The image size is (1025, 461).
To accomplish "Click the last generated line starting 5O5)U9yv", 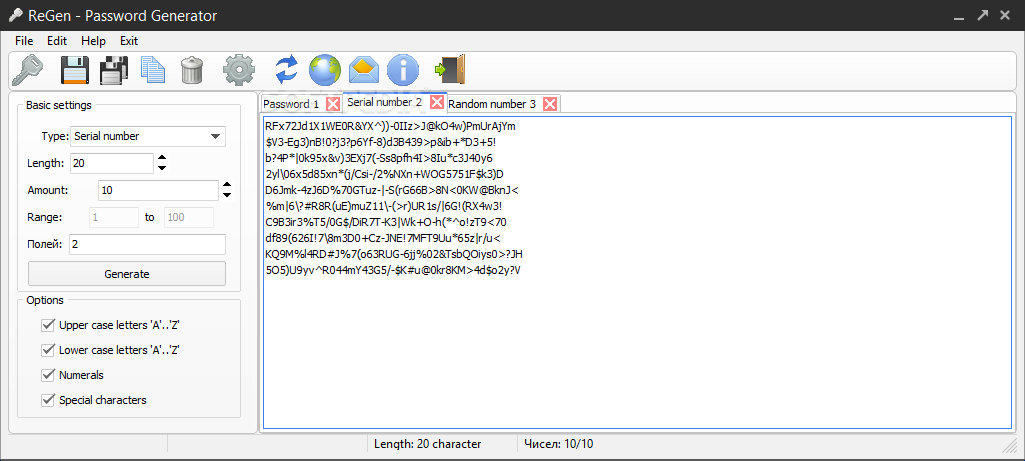I will (393, 271).
